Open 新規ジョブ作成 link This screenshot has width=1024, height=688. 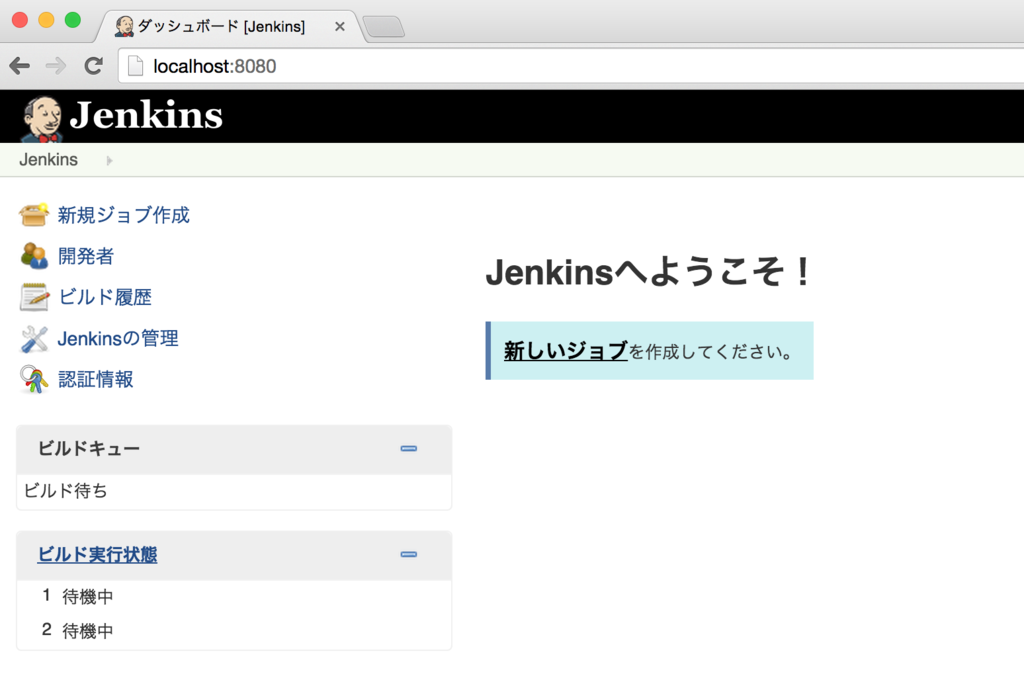pyautogui.click(x=123, y=215)
